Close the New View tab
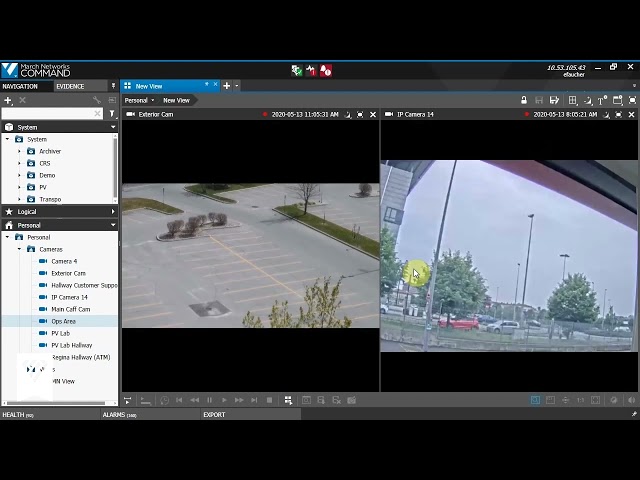This screenshot has width=640, height=480. (x=216, y=84)
